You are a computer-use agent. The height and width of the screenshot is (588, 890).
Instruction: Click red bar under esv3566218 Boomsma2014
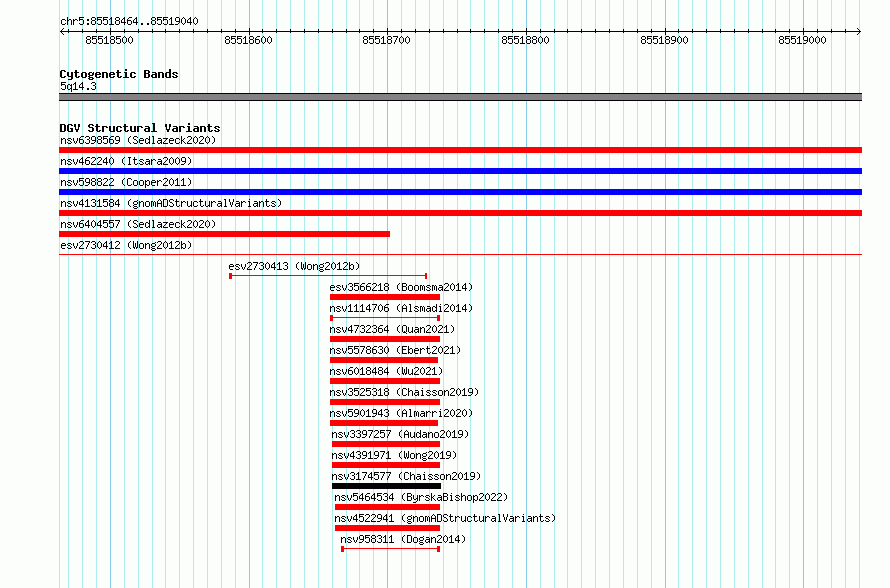tap(385, 297)
